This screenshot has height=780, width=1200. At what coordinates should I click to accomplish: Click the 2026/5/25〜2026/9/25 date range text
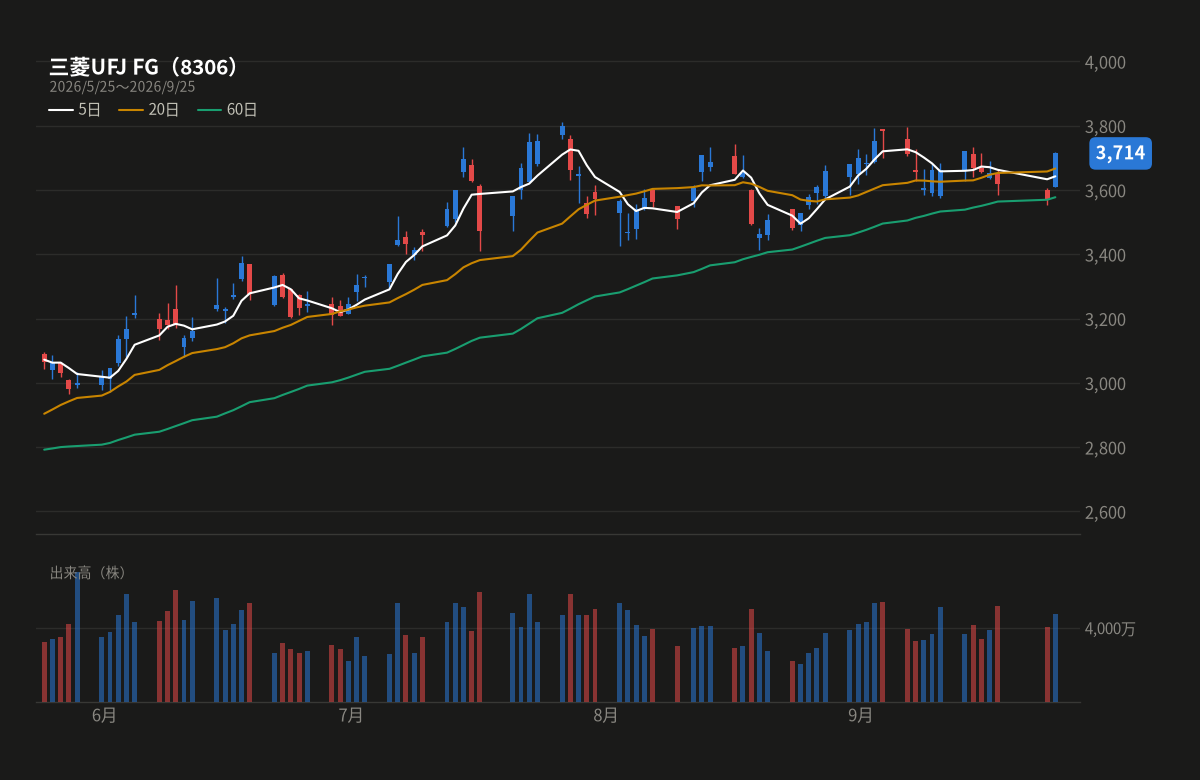tap(122, 87)
